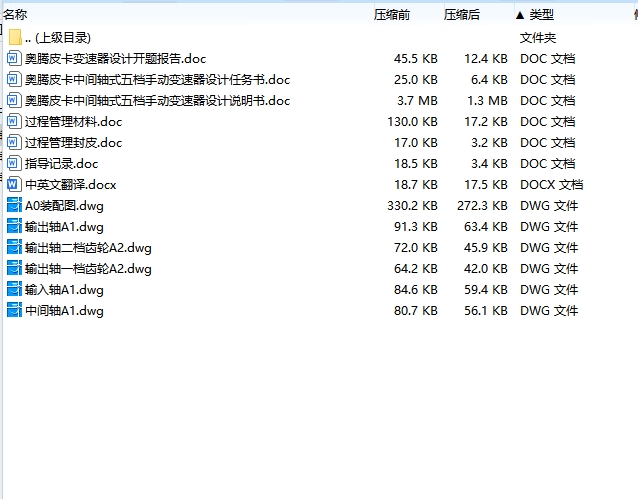Click the 6.4 KB compressed size value

coord(489,79)
